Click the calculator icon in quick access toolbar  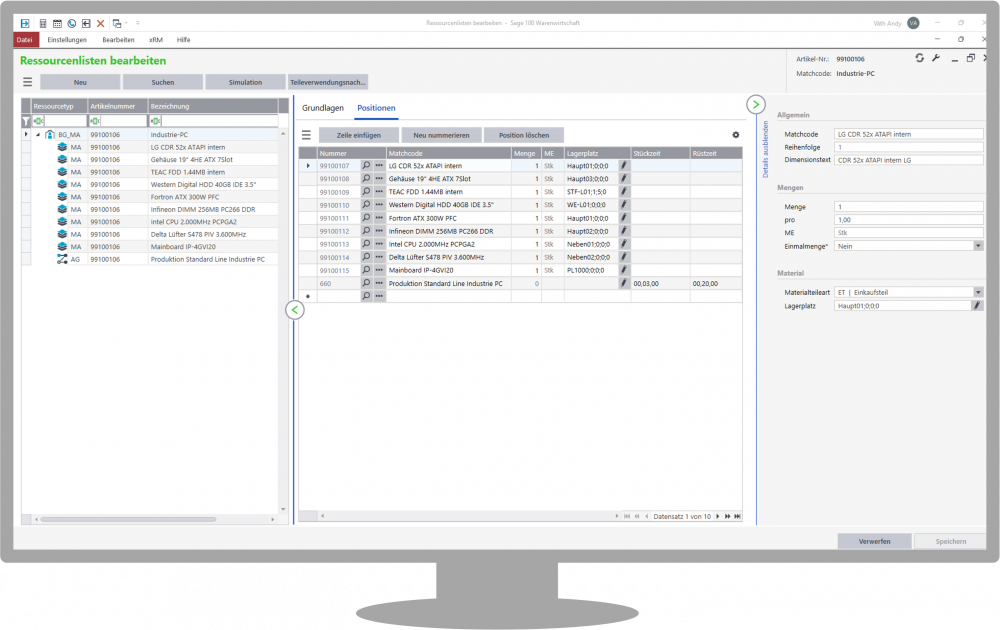click(41, 22)
